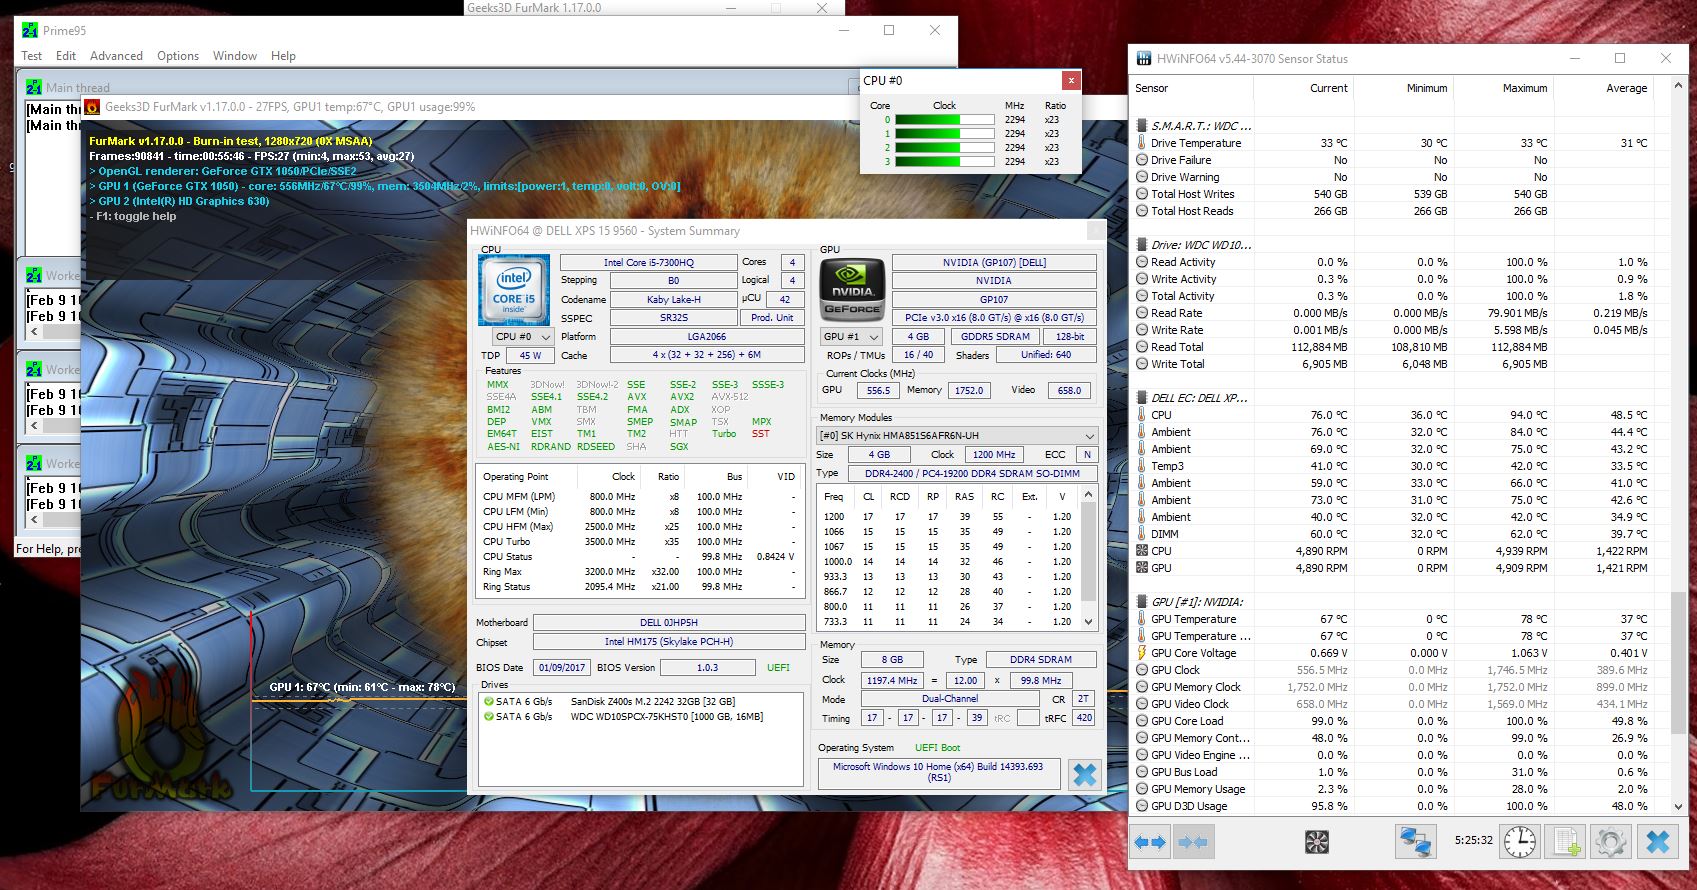This screenshot has height=890, width=1697.
Task: Click the NVIDIA (GP107) [DELL] field
Action: tap(994, 263)
